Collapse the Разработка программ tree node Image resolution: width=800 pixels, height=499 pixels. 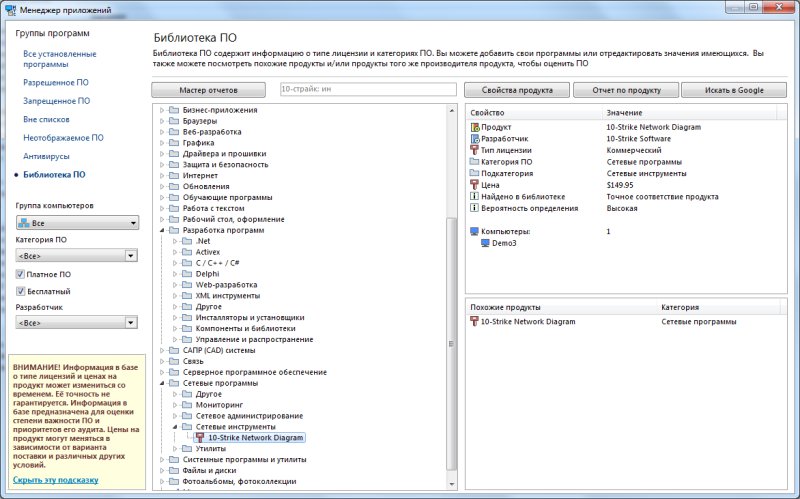(x=162, y=230)
